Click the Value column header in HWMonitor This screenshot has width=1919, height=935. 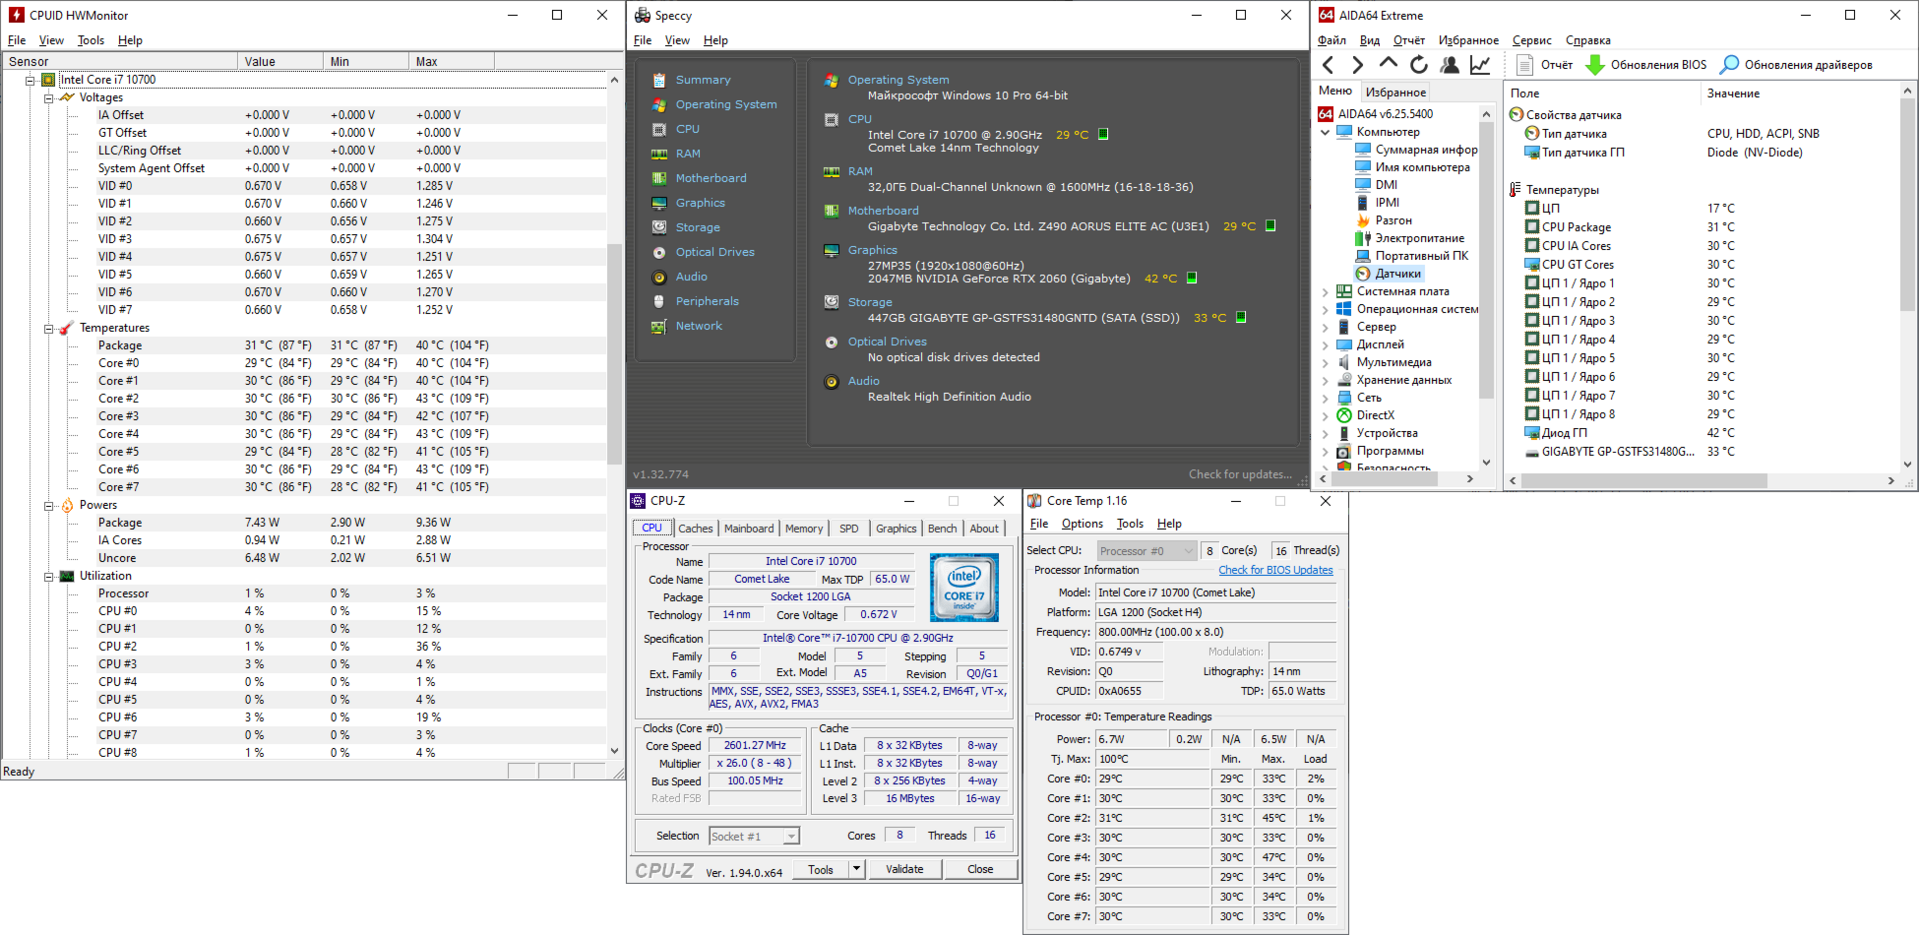(x=280, y=62)
